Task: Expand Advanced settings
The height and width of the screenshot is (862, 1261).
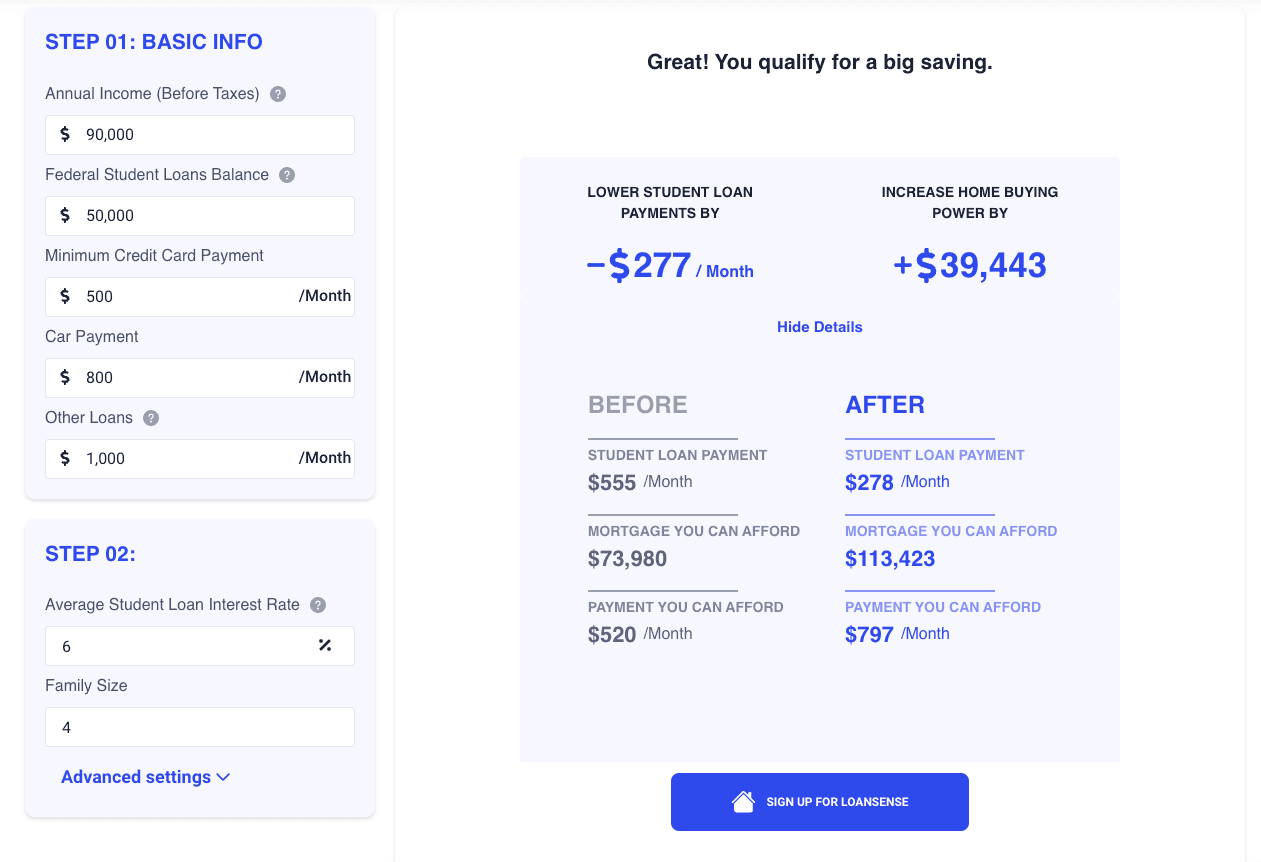Action: point(136,777)
